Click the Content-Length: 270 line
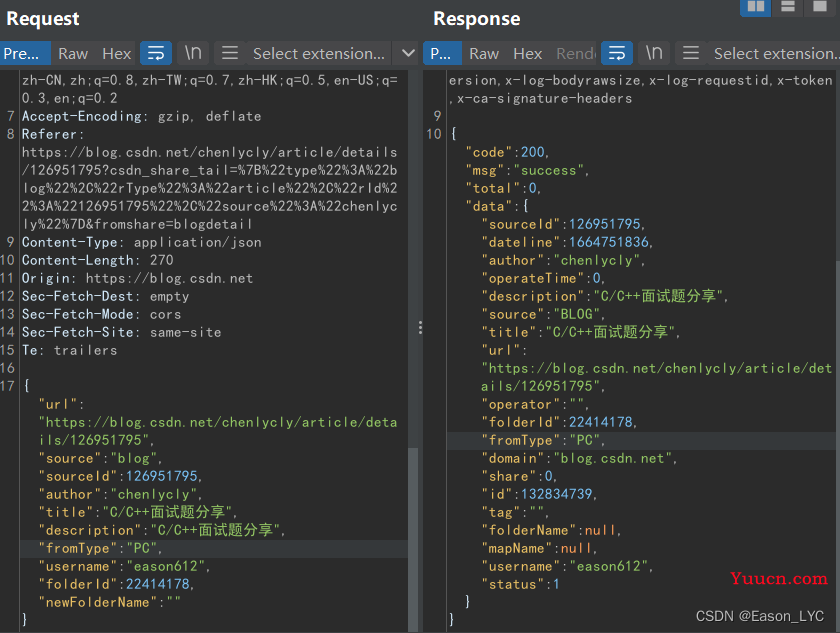Viewport: 840px width, 633px height. (x=98, y=260)
